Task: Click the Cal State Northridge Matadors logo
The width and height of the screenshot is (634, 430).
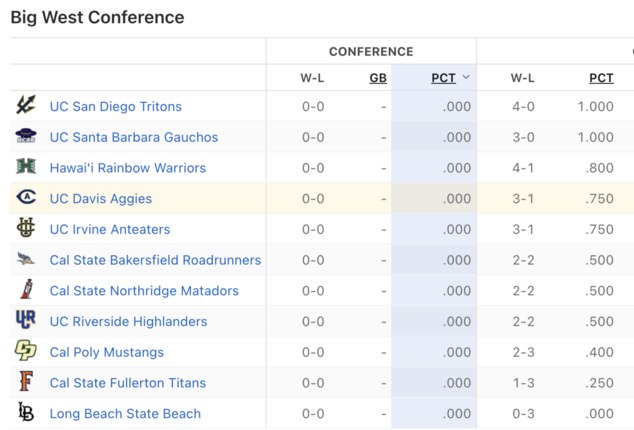Action: click(26, 291)
